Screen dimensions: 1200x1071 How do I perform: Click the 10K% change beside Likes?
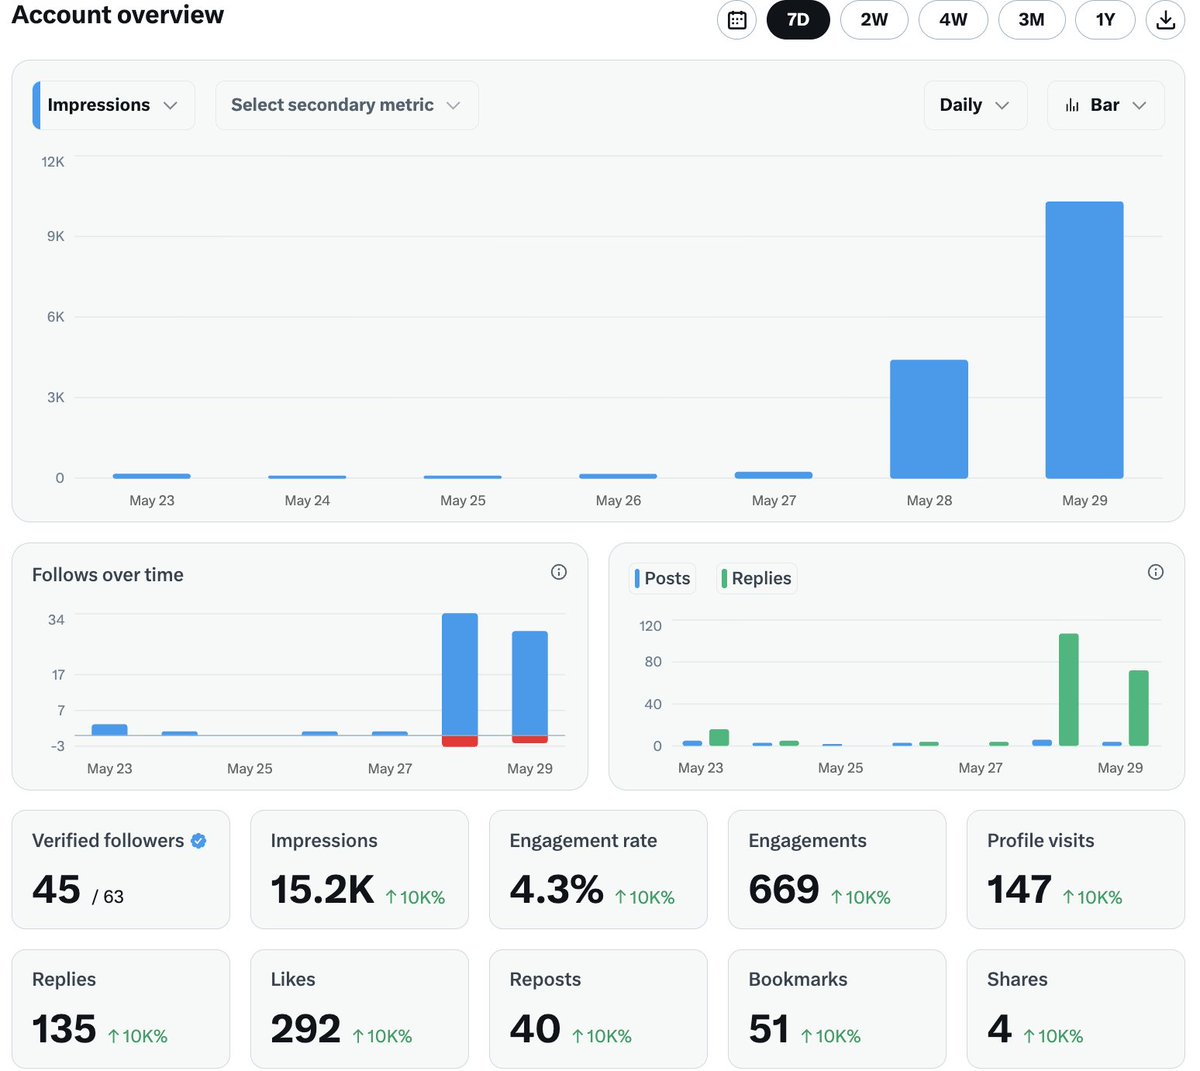382,1037
